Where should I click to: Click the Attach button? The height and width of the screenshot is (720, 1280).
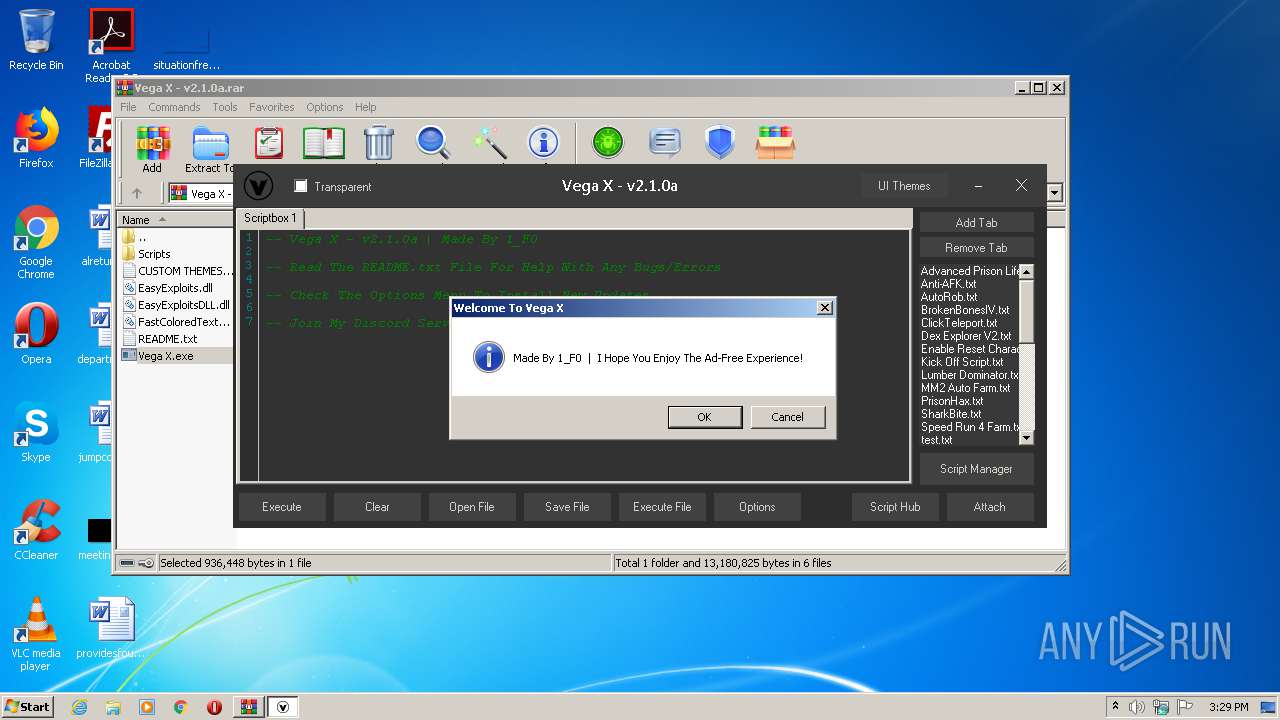coord(990,507)
